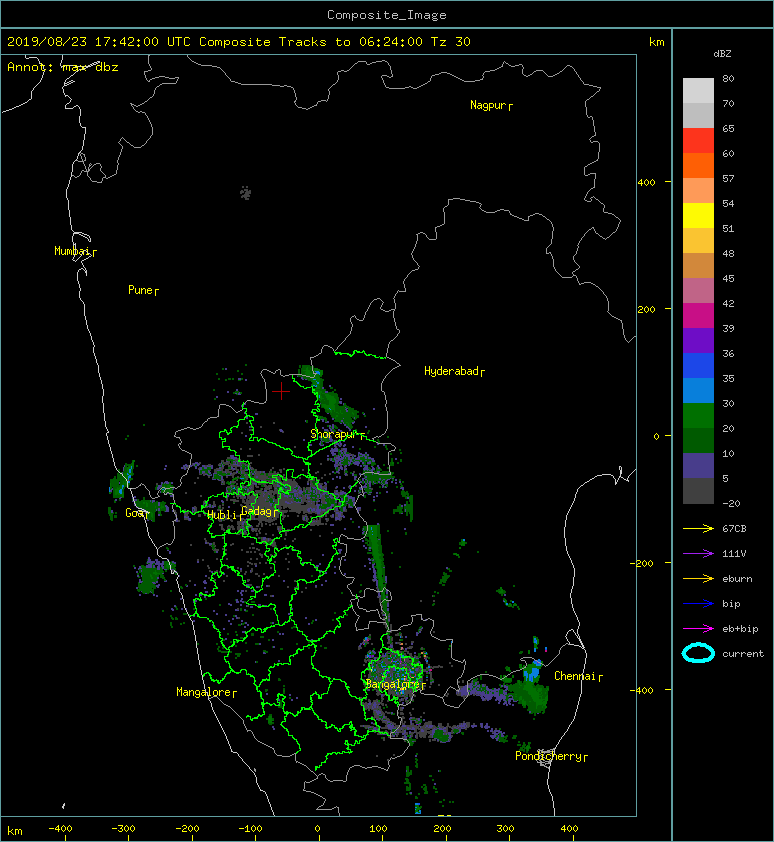Screen dimensions: 774x842
Task: Click the Composite_Image title text
Action: [x=387, y=15]
